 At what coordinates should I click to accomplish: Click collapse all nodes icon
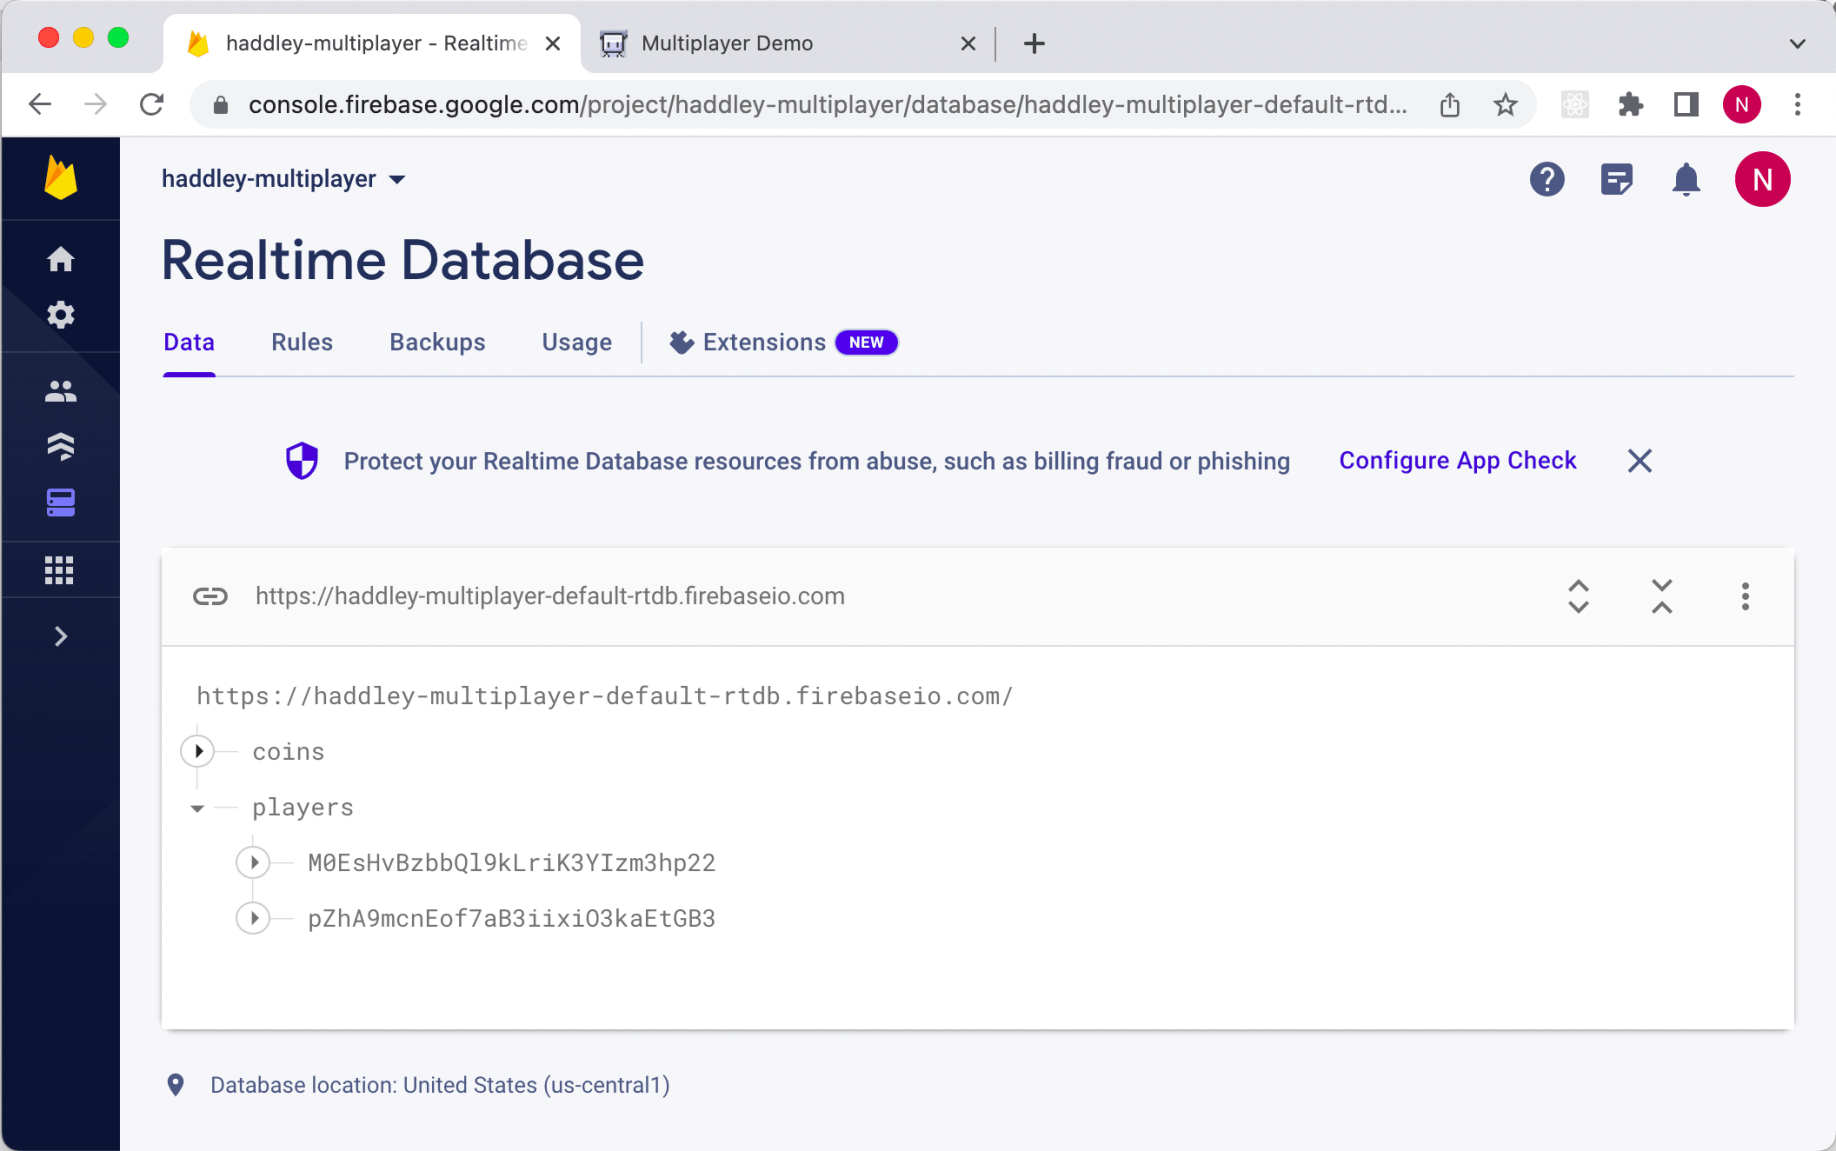pos(1661,596)
